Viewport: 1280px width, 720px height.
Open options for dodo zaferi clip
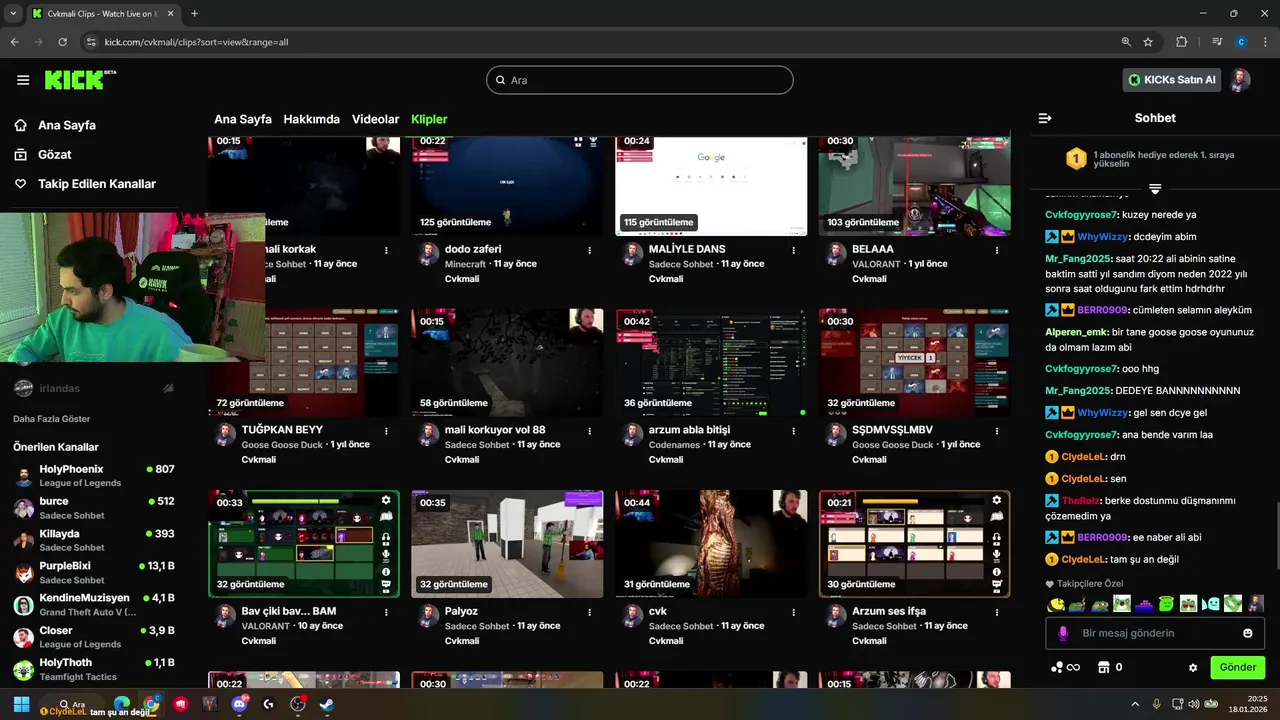(590, 250)
